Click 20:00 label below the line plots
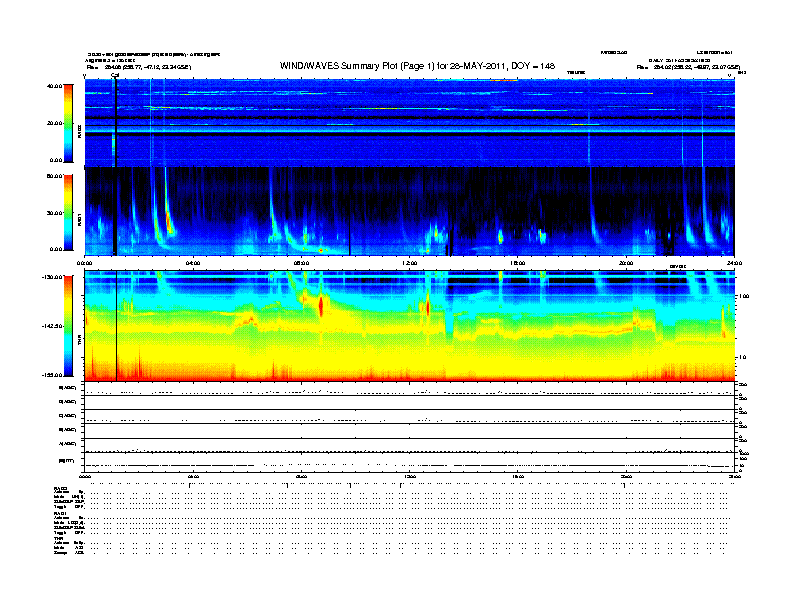Screen dimensions: 792x612 point(626,476)
